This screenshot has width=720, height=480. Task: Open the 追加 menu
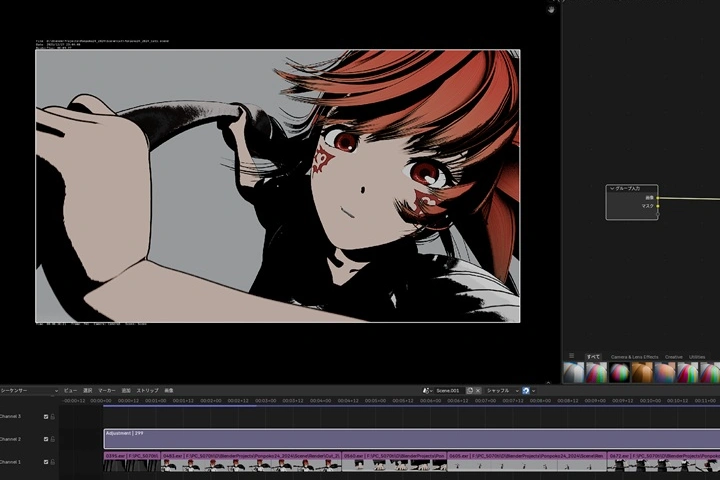coord(126,390)
